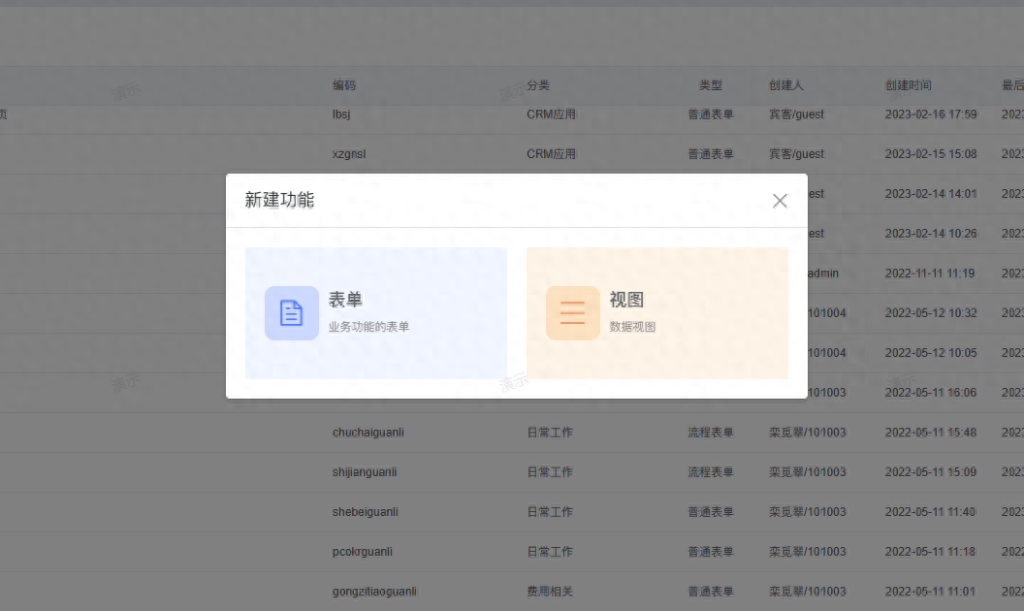The image size is (1024, 611).
Task: Click the 2022-05-11 15:09 timestamp
Action: [x=931, y=472]
